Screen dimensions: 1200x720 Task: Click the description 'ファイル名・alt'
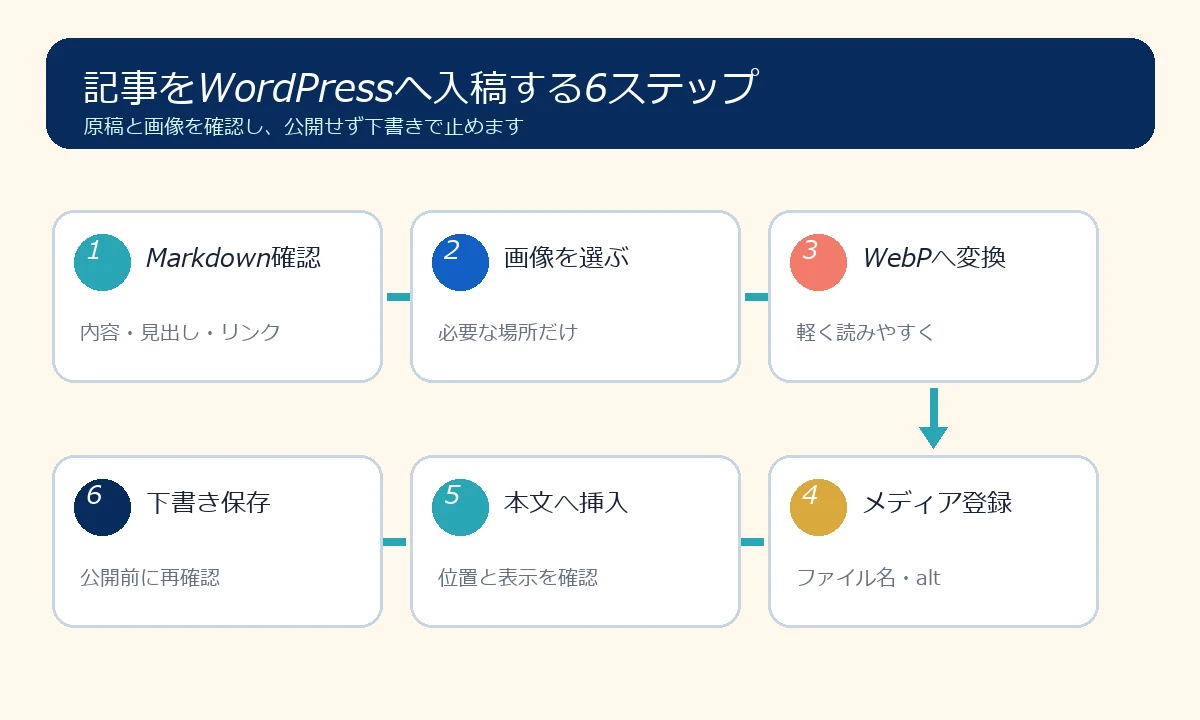point(868,577)
